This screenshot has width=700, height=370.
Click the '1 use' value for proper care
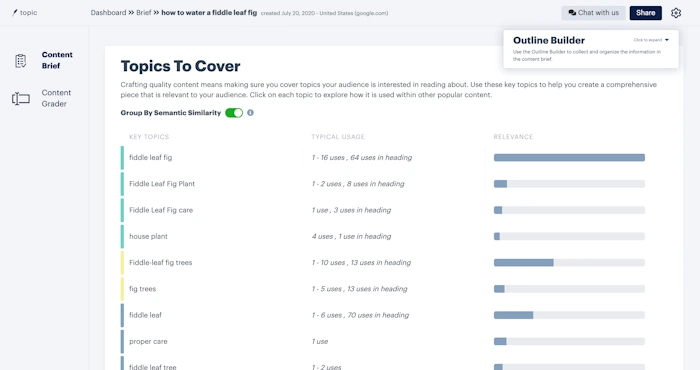[x=320, y=341]
